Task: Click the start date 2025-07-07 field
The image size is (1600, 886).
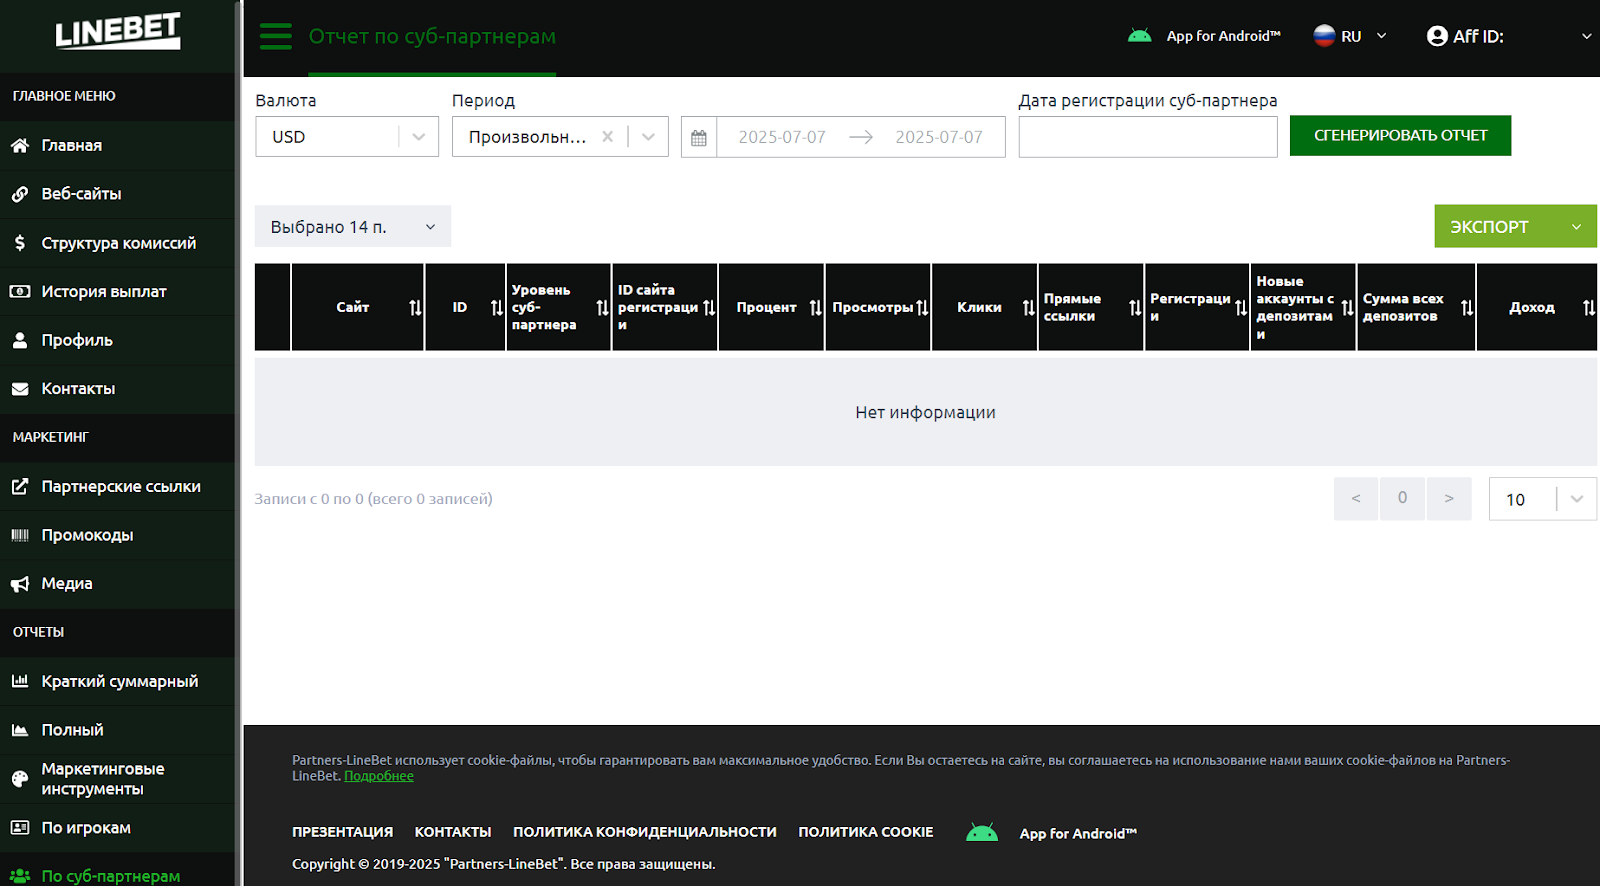Action: click(x=782, y=137)
